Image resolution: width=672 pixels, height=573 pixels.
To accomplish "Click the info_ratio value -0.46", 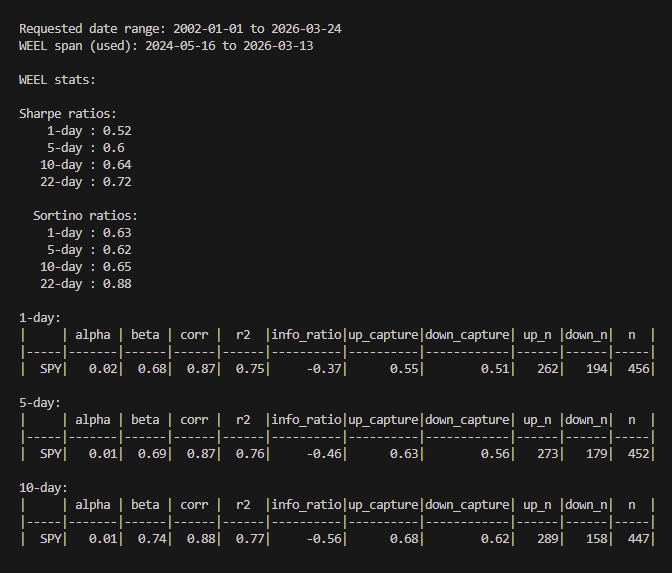I will coord(324,453).
